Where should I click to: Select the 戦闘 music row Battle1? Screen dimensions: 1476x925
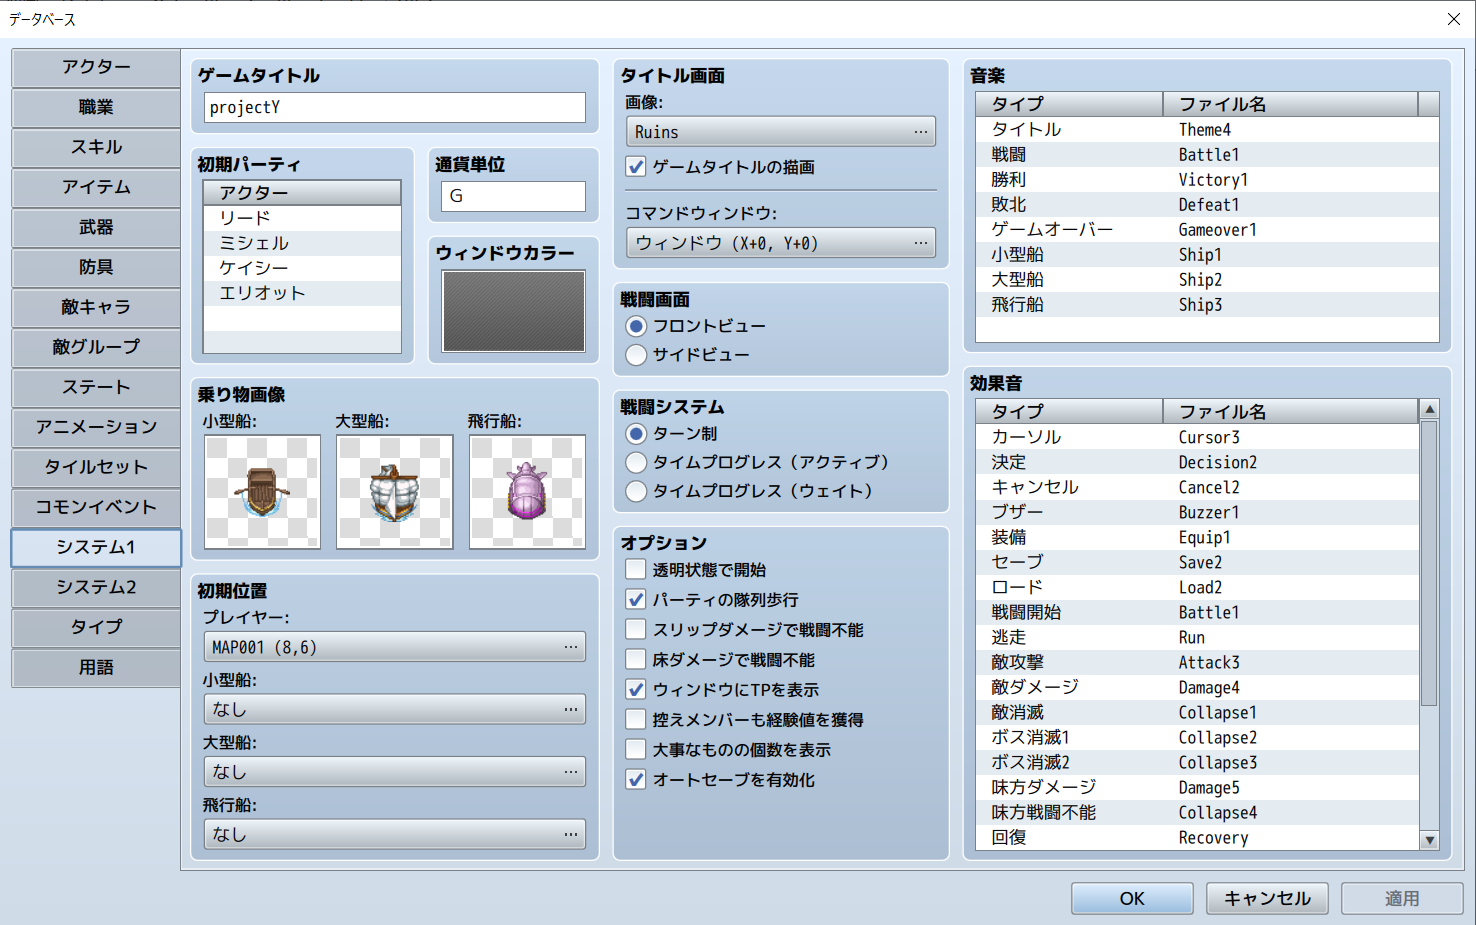(x=1207, y=155)
